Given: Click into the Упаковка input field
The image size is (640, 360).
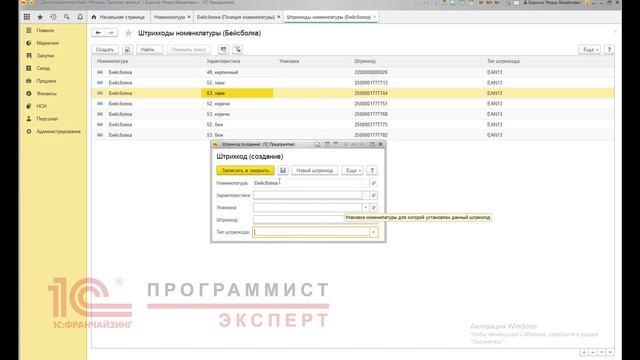Looking at the screenshot, I should 308,208.
